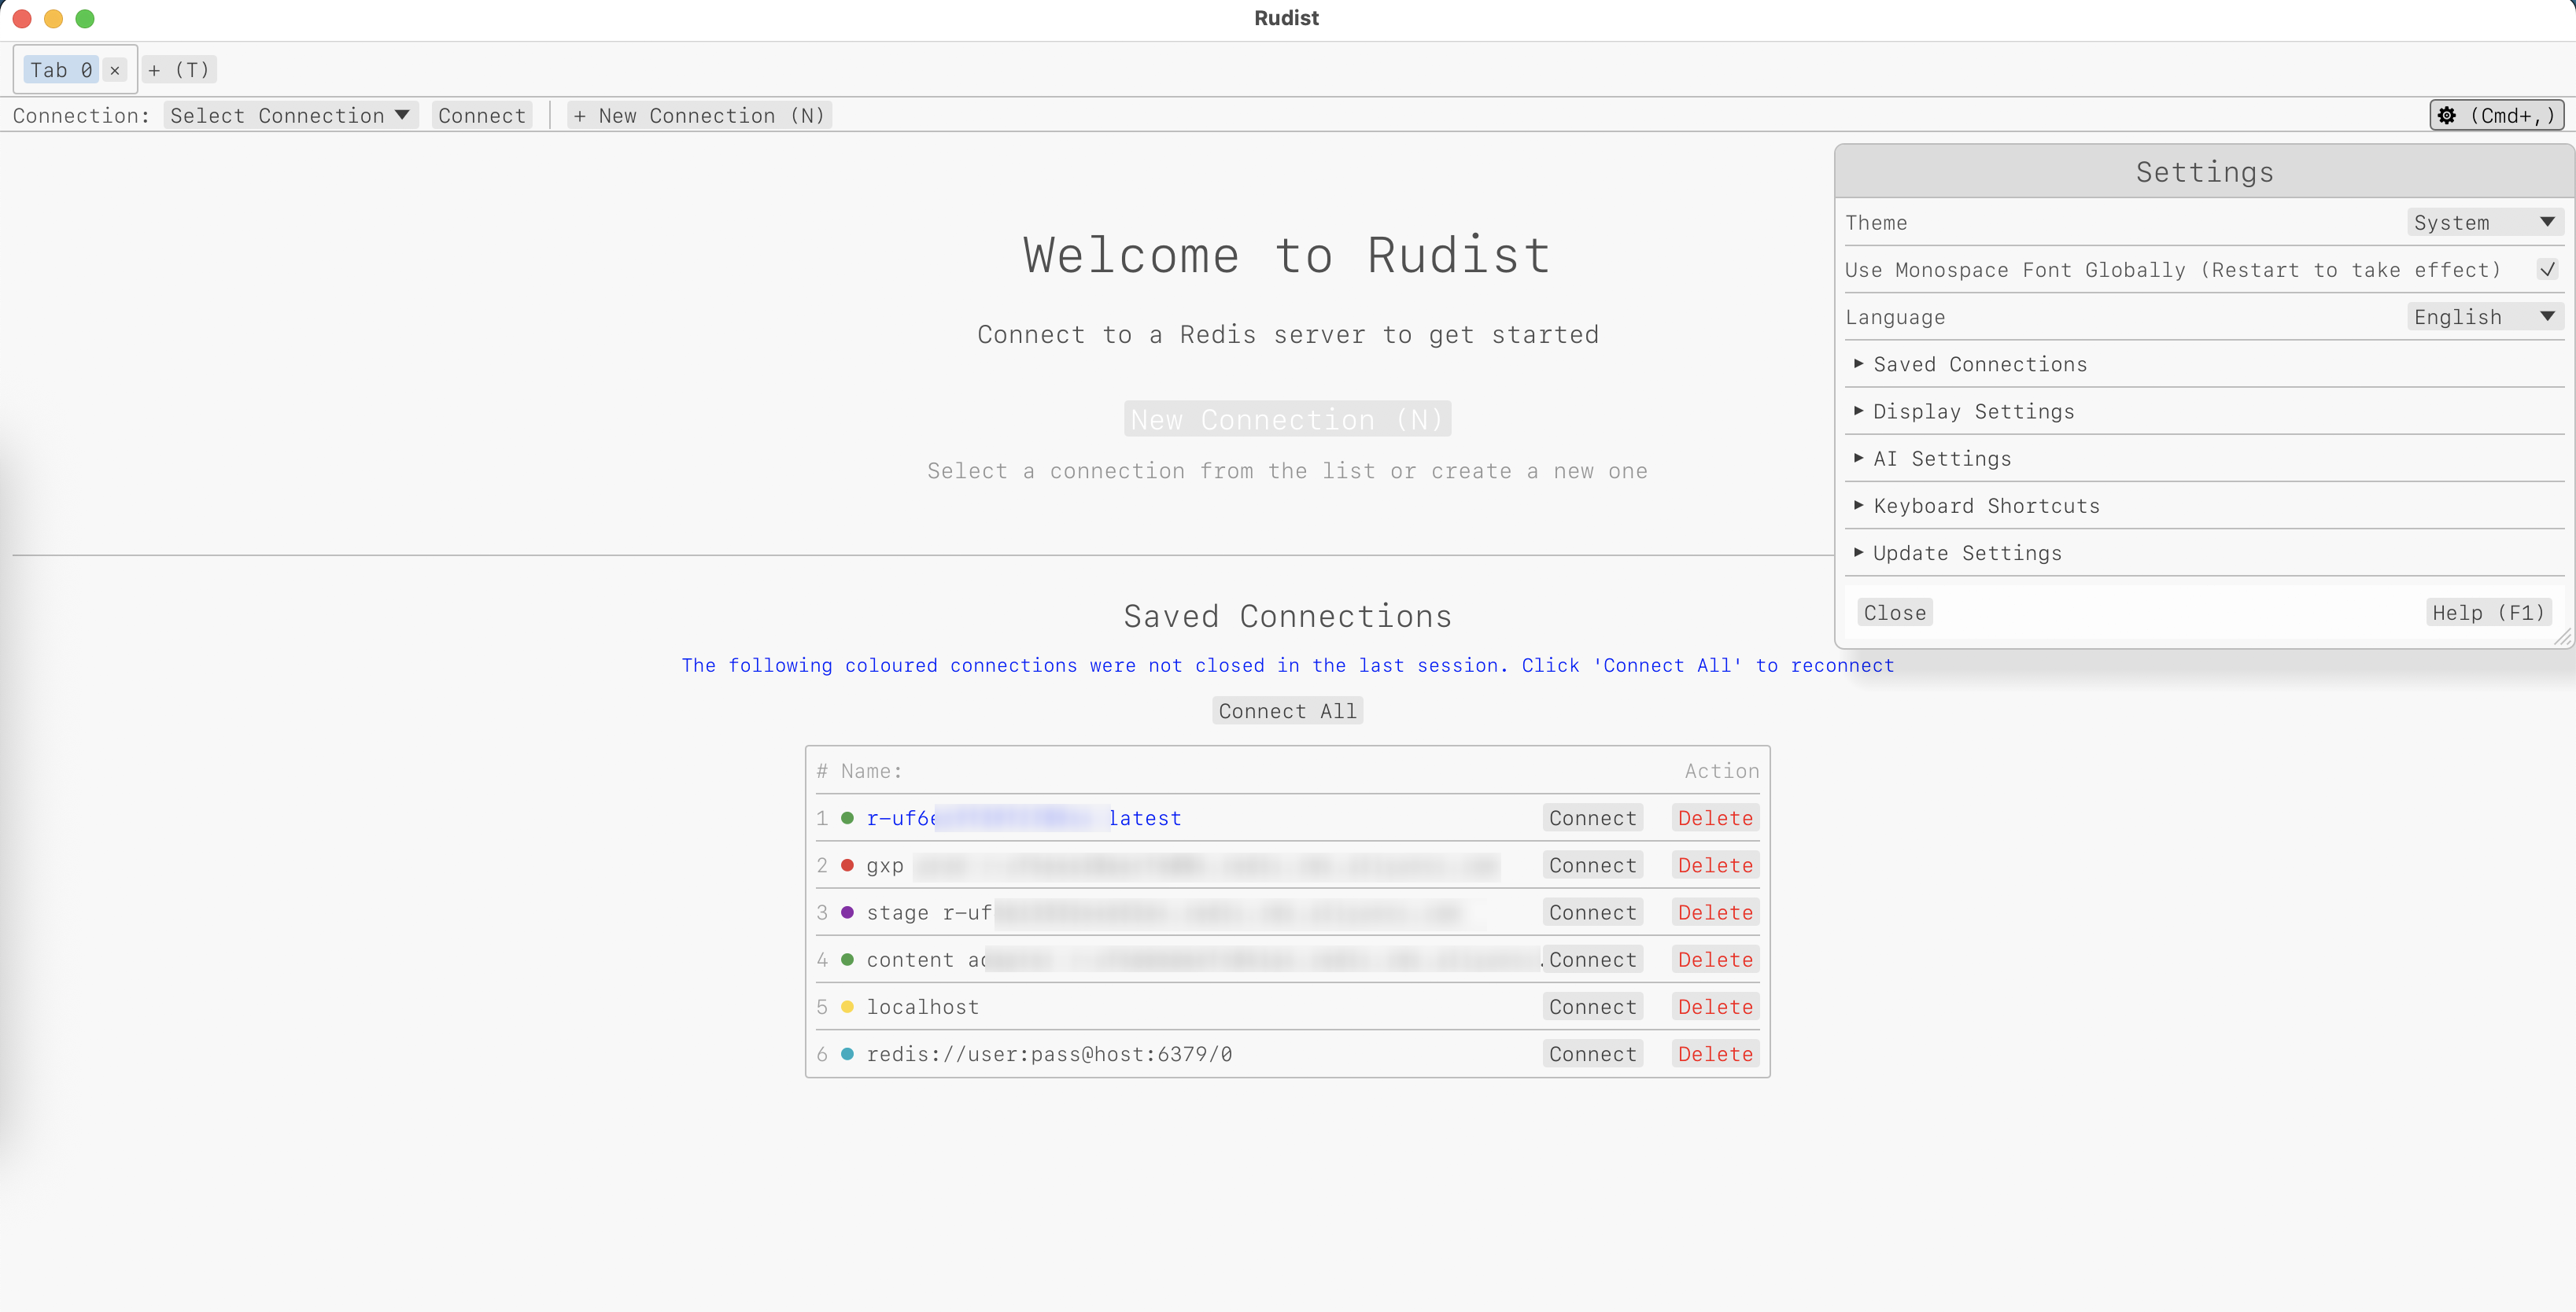Viewport: 2576px width, 1312px height.
Task: Add a new tab with + (T)
Action: pos(179,70)
